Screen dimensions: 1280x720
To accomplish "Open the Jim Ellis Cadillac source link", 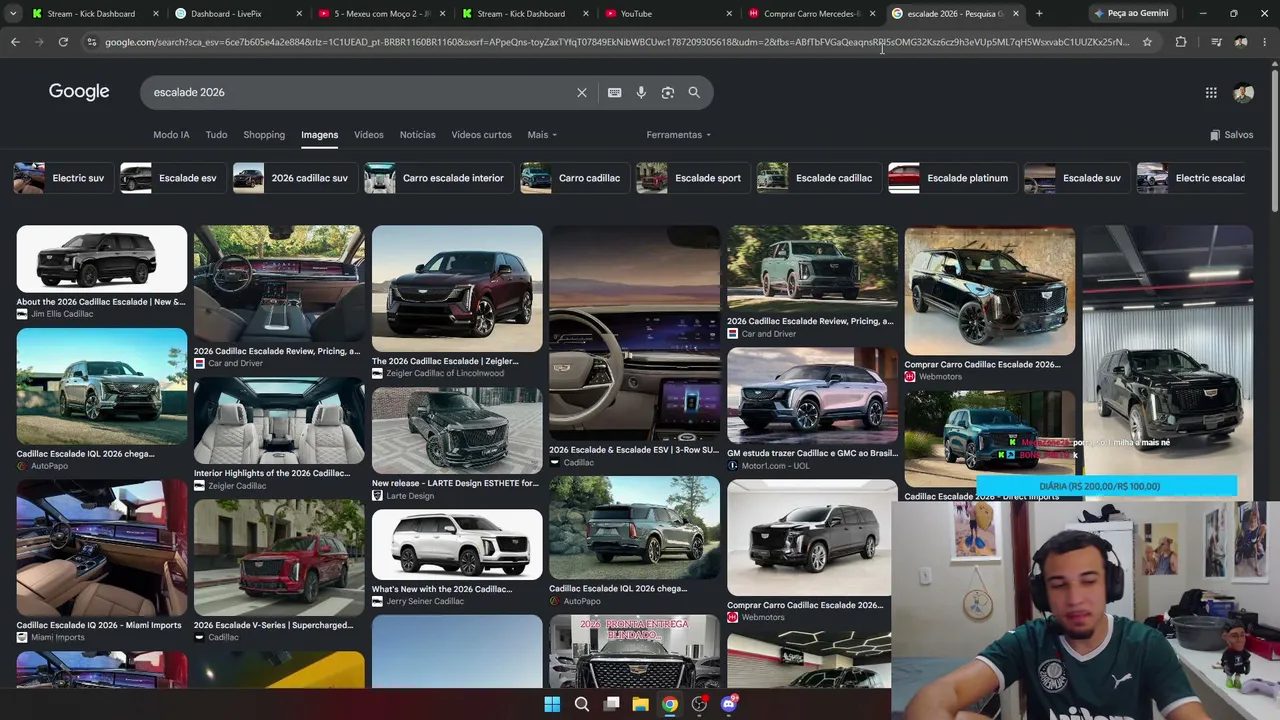I will tap(62, 314).
